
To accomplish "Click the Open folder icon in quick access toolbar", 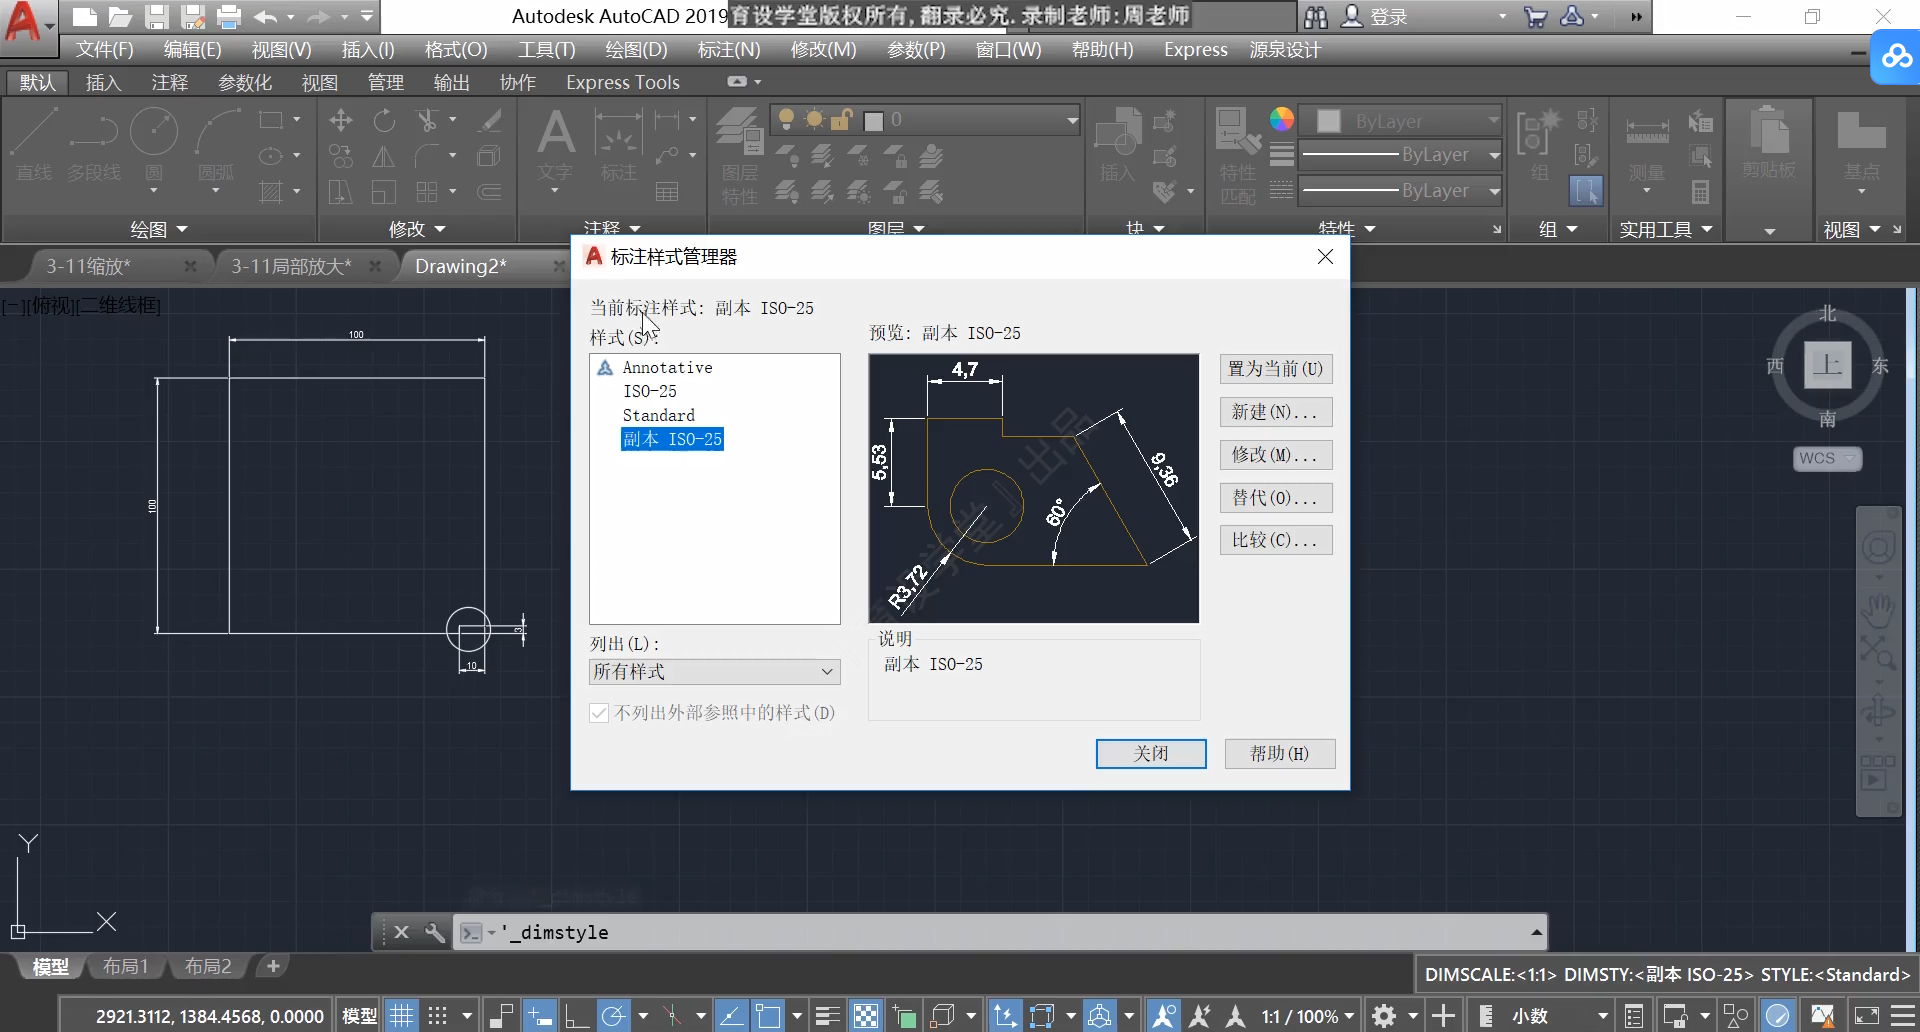I will (x=120, y=16).
